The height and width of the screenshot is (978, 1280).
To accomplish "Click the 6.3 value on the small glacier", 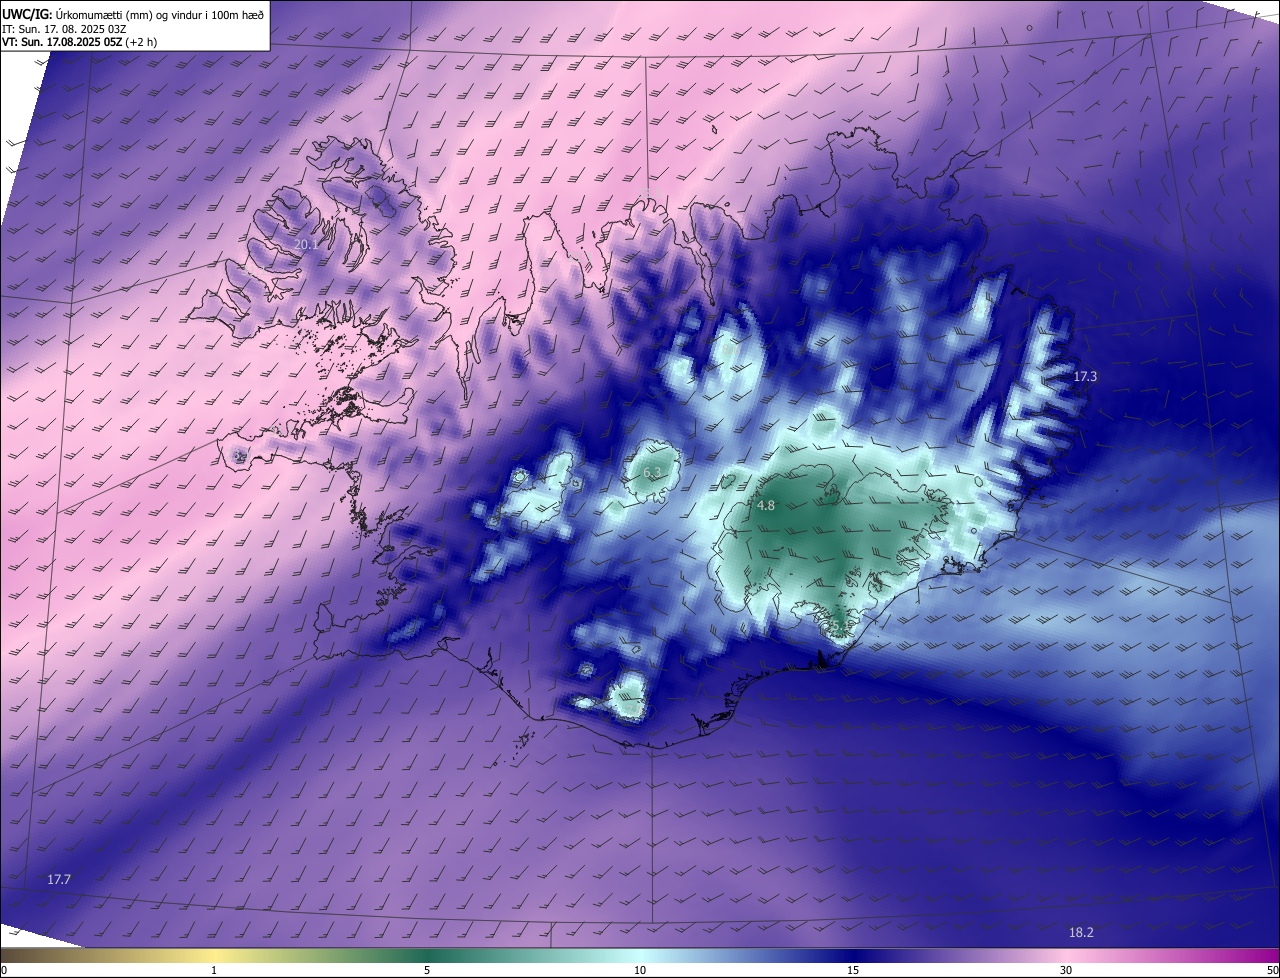I will 652,472.
